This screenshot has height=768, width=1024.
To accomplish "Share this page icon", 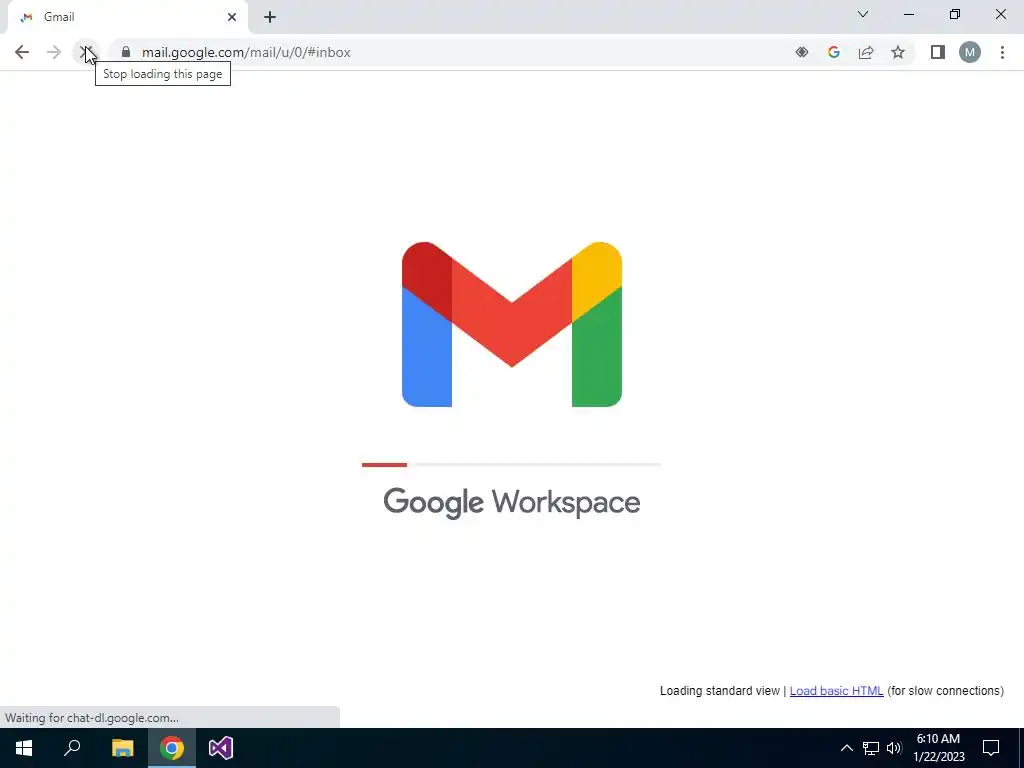I will [866, 52].
